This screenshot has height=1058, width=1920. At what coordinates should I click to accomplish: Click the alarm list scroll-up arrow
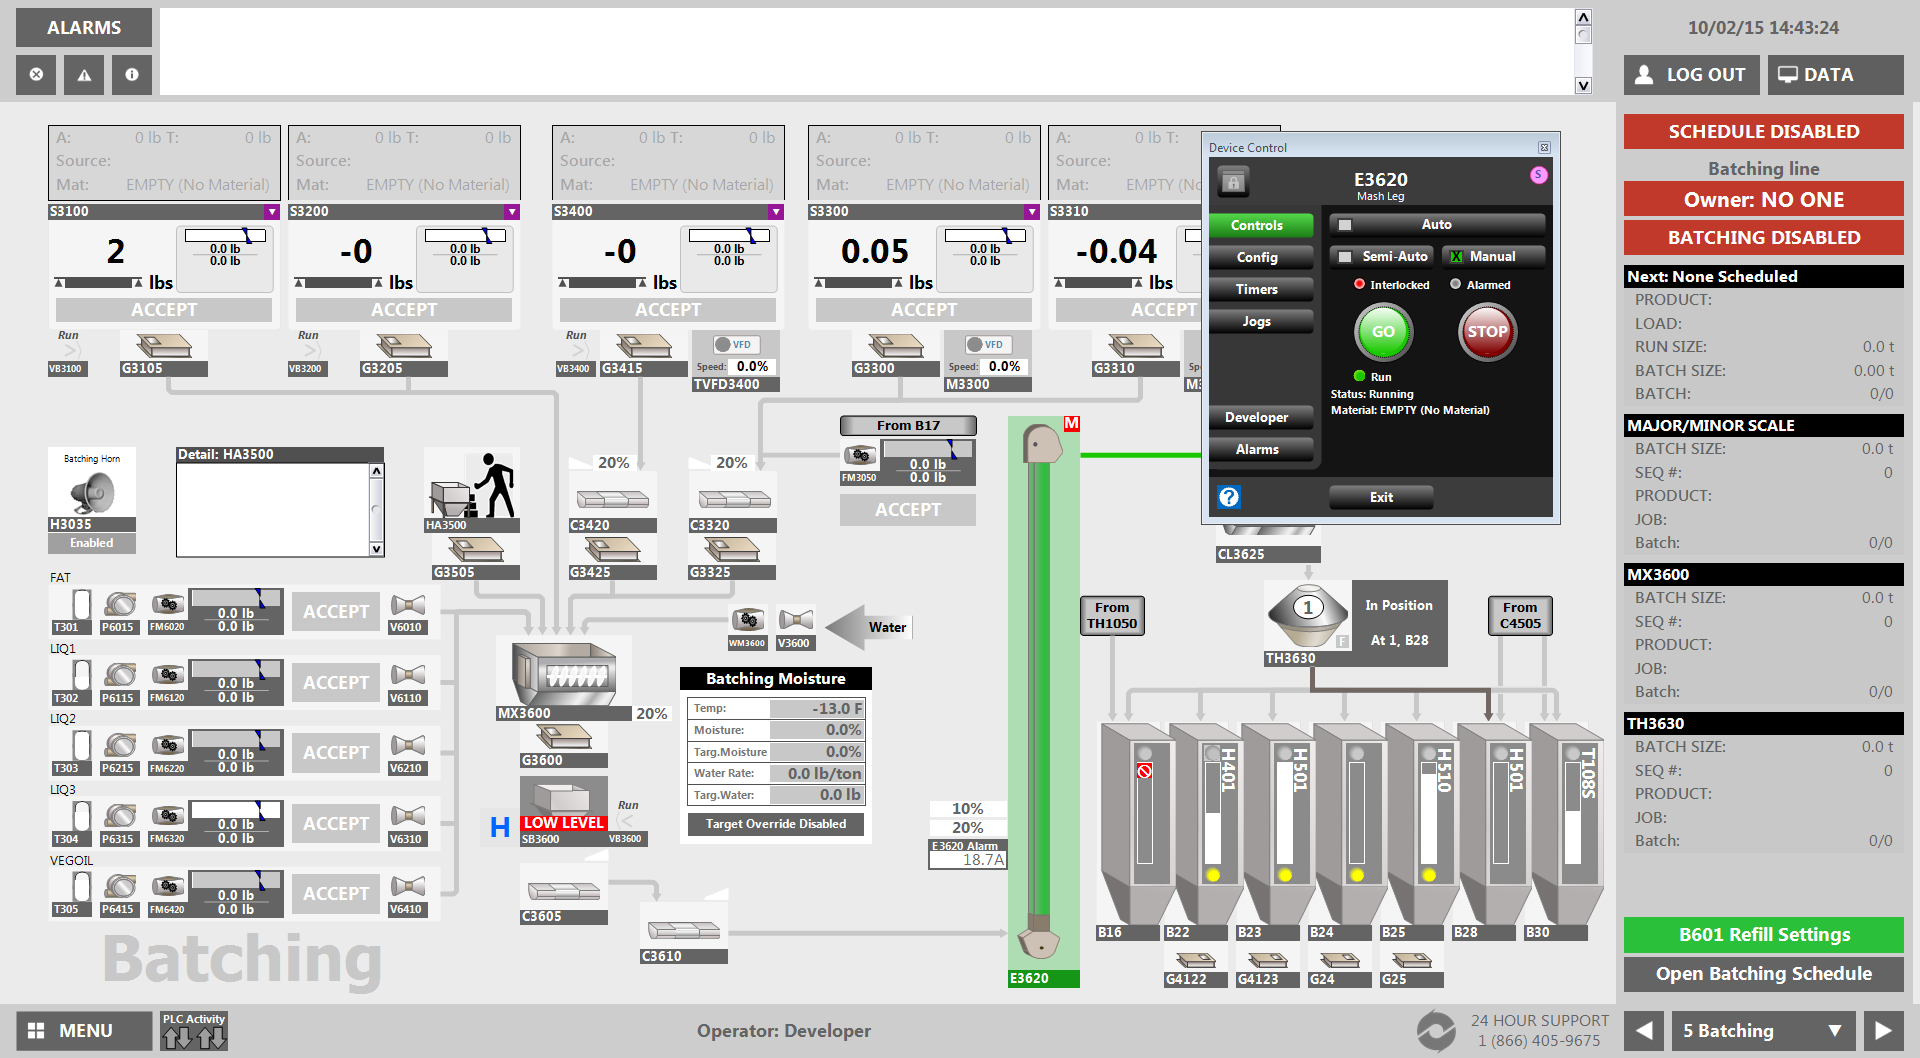click(x=1583, y=17)
